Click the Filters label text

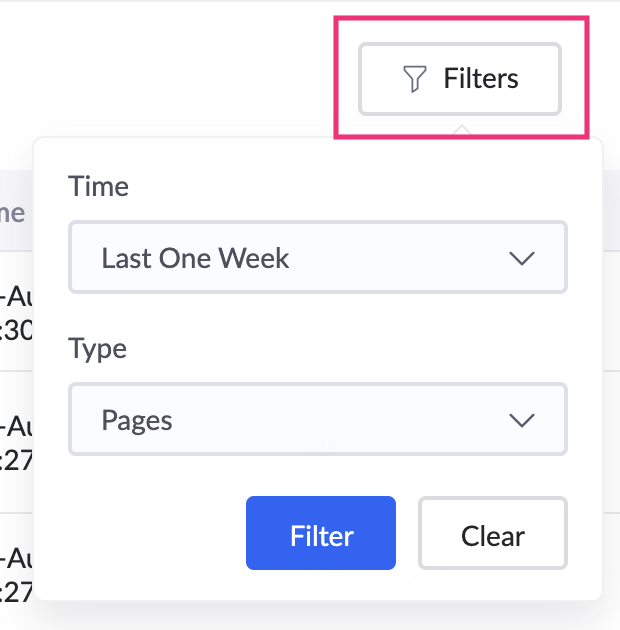click(481, 78)
